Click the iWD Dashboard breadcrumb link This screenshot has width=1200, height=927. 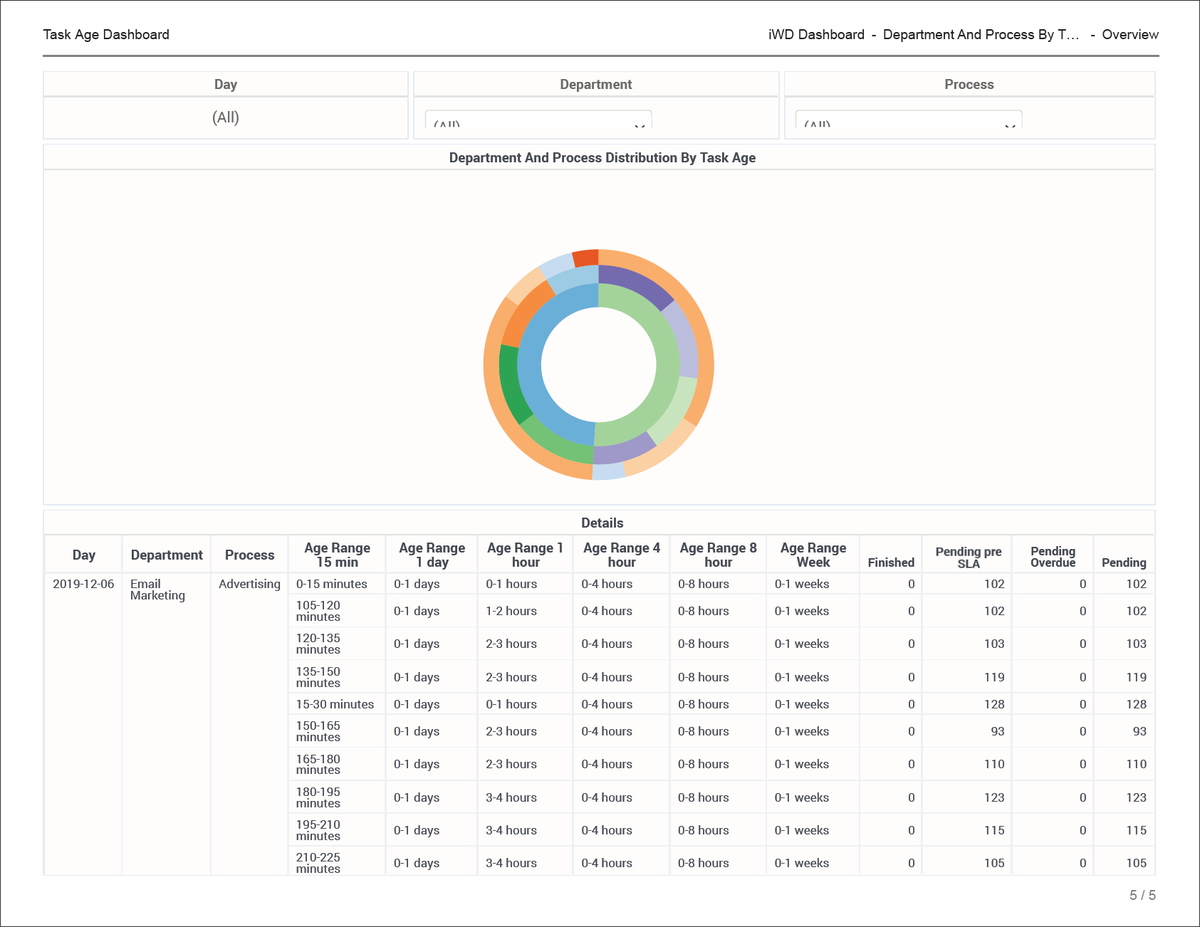coord(816,34)
